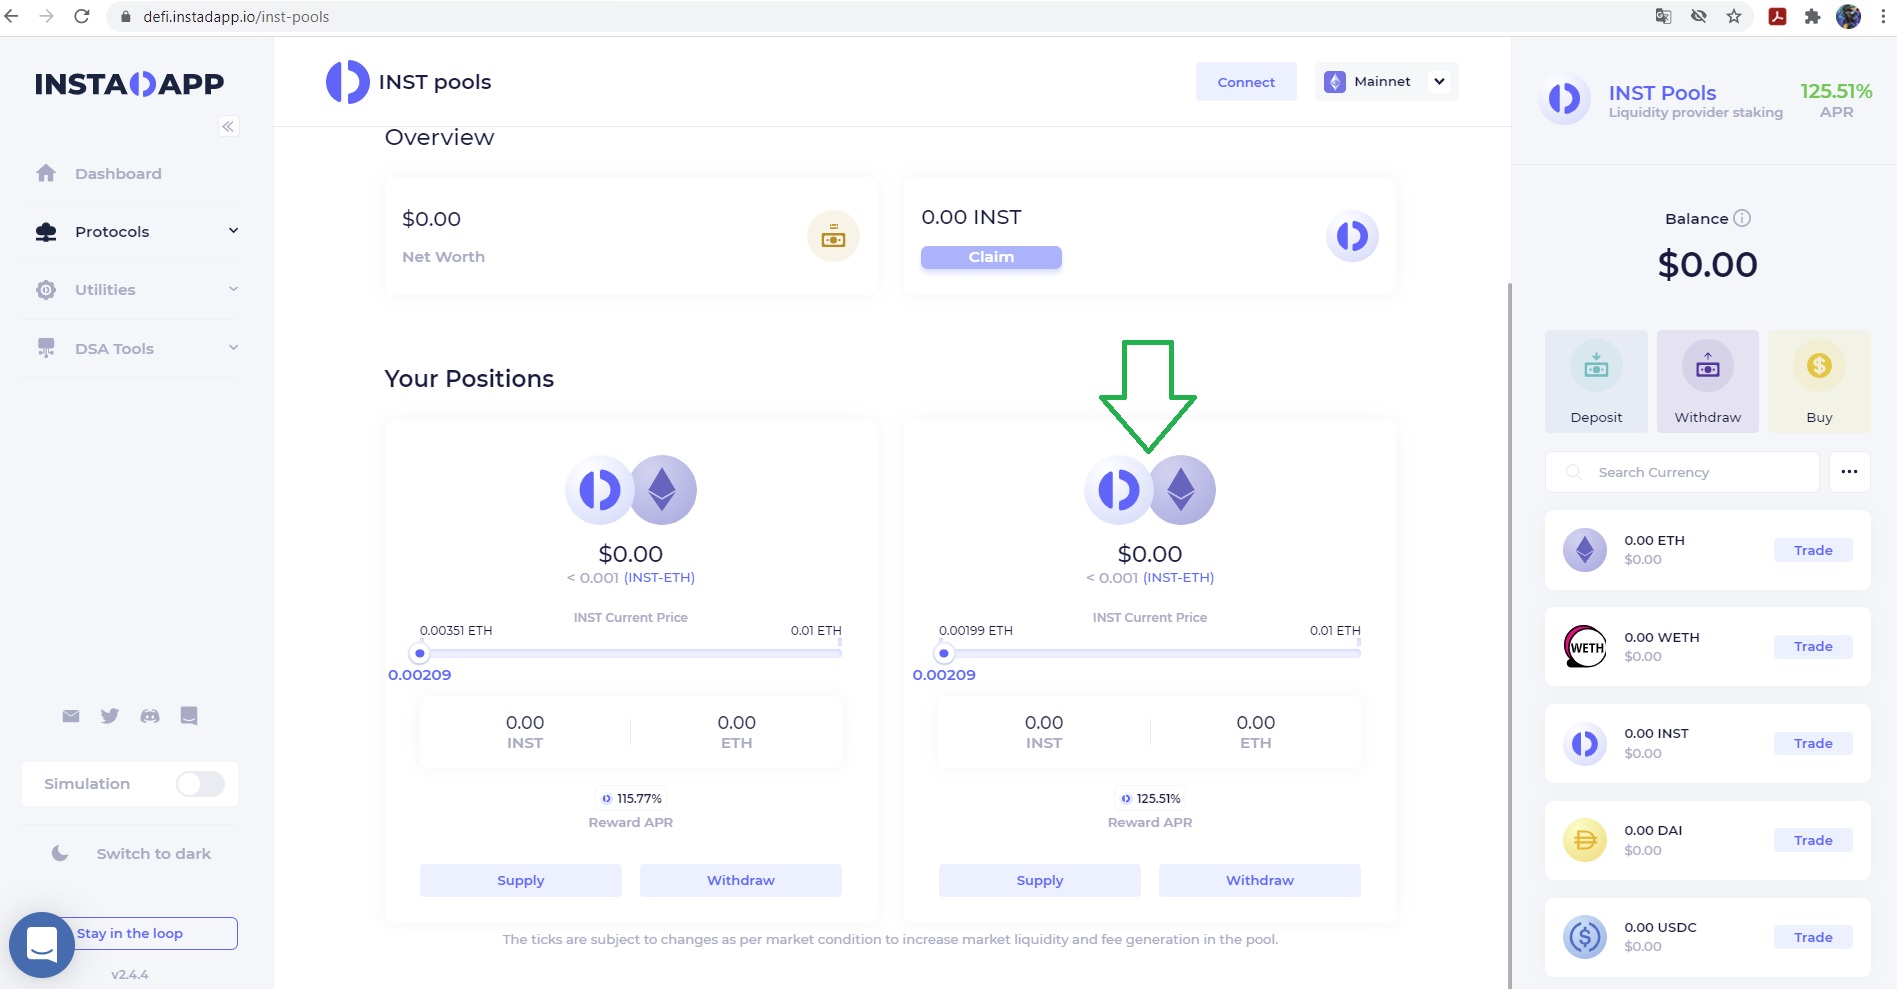Click Trade next to 0.00 INST
Image resolution: width=1897 pixels, height=989 pixels.
pos(1813,743)
